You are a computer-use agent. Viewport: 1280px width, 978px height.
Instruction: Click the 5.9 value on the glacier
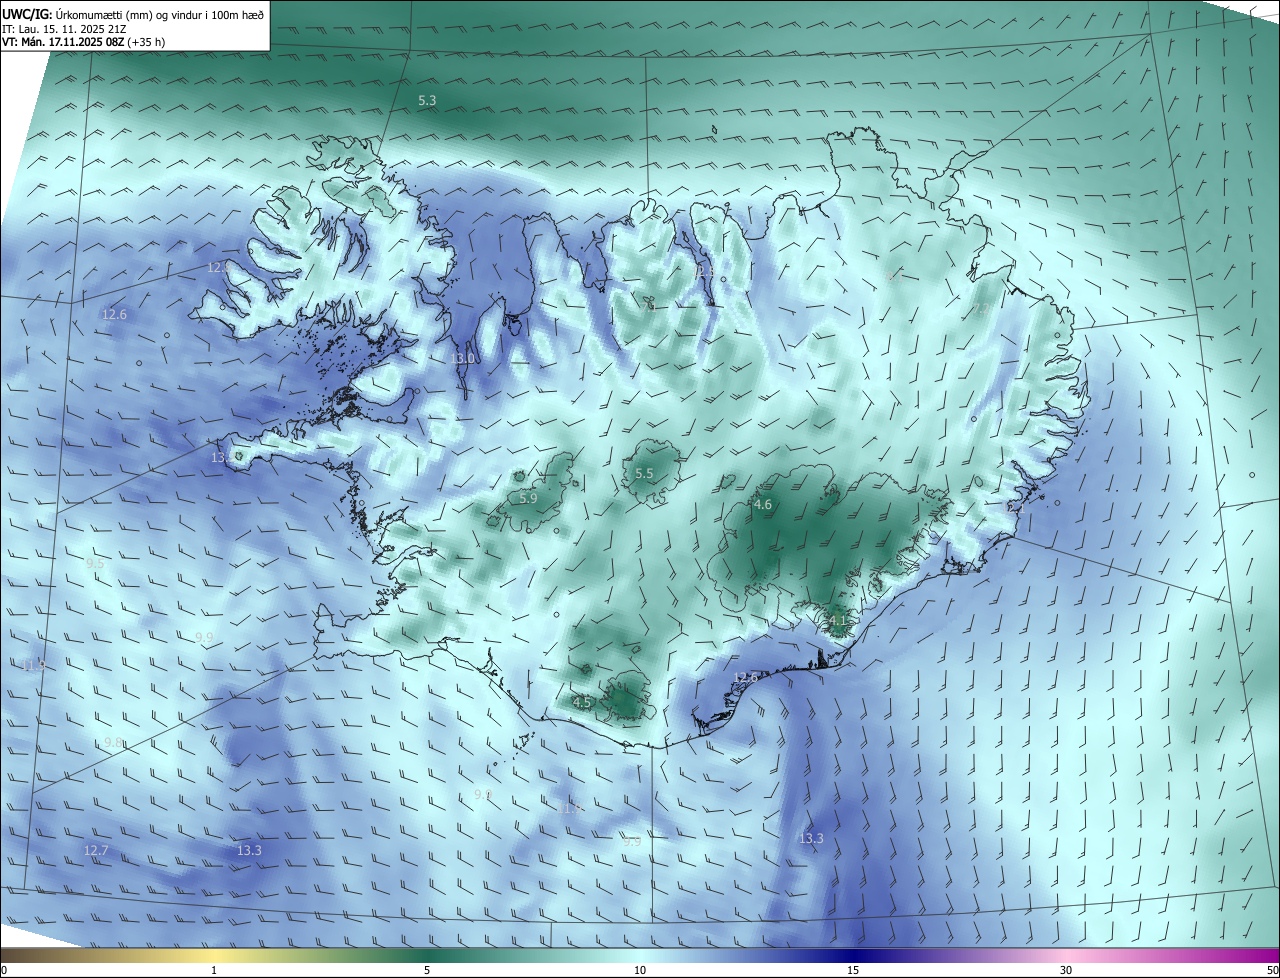528,498
